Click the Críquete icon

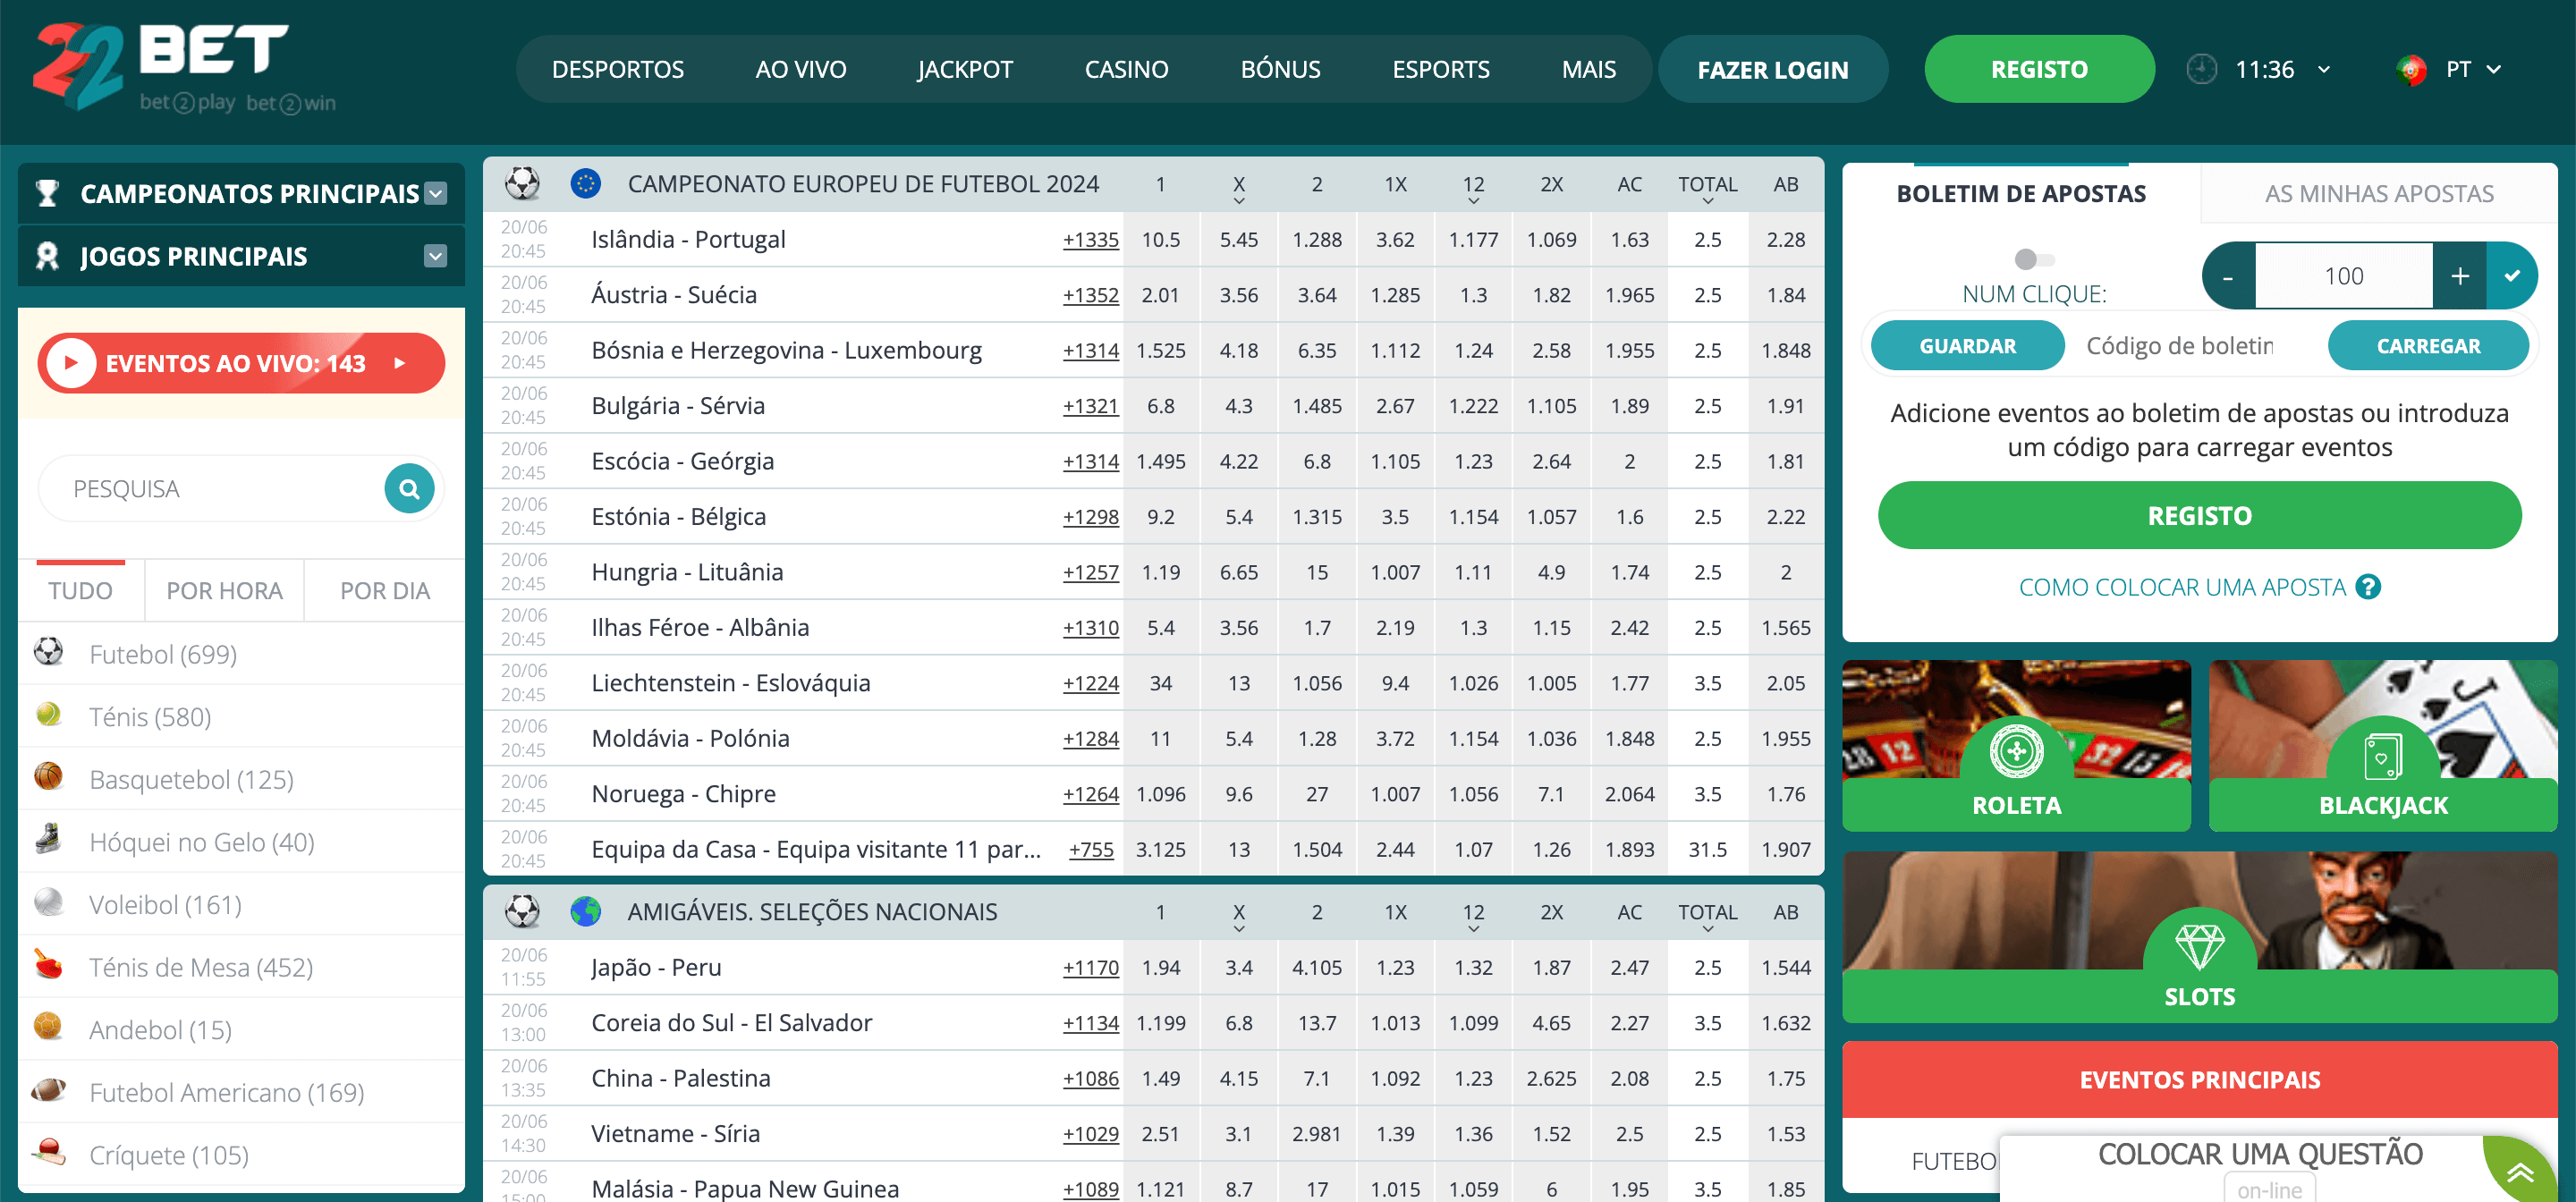pos(48,1152)
